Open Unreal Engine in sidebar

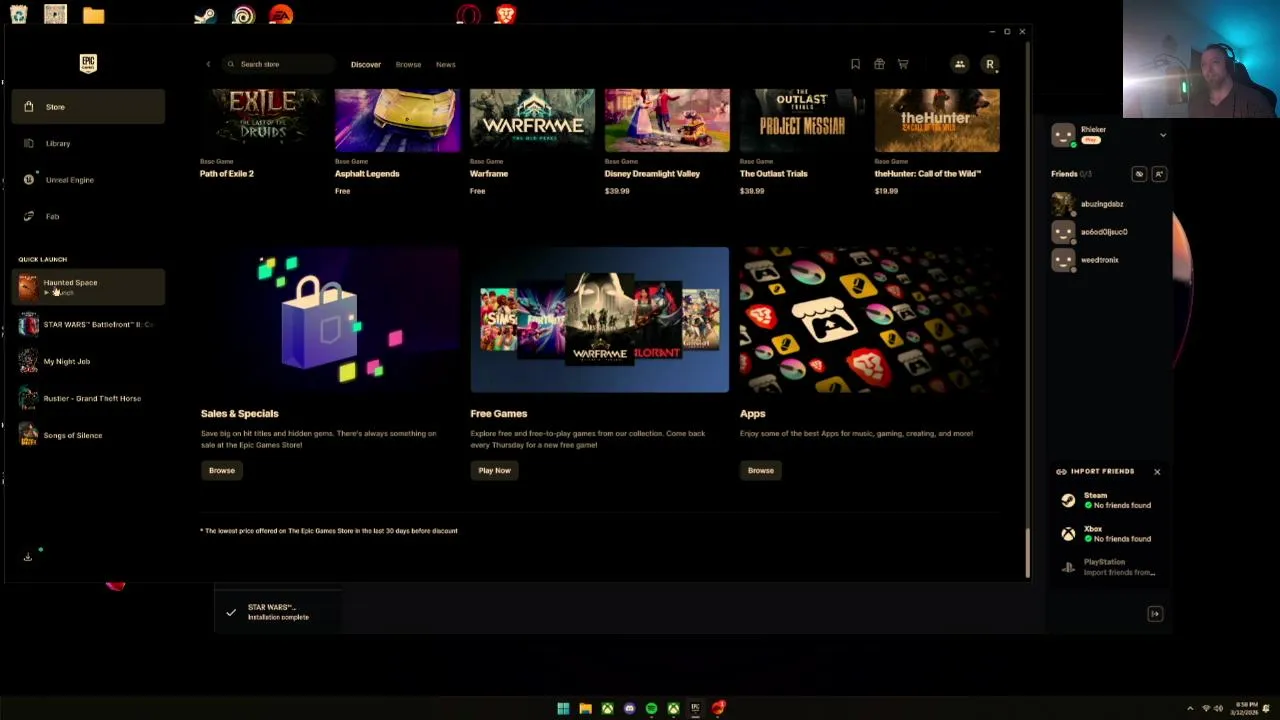pos(88,180)
